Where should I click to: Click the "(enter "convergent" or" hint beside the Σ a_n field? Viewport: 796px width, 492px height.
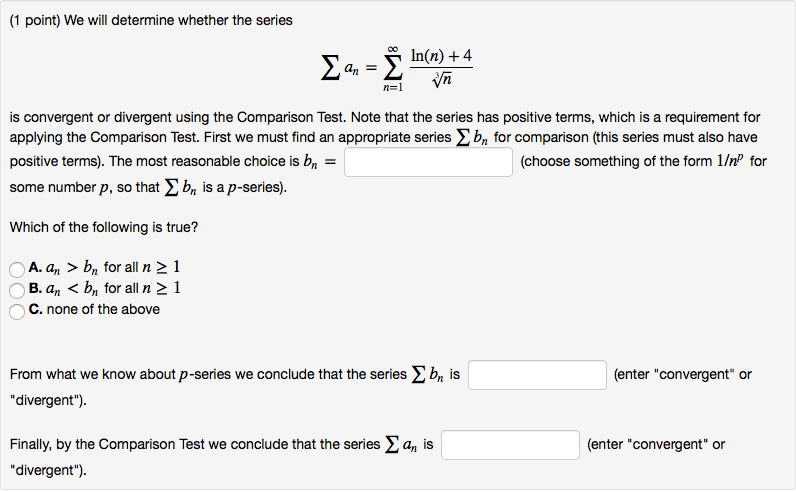coord(656,445)
